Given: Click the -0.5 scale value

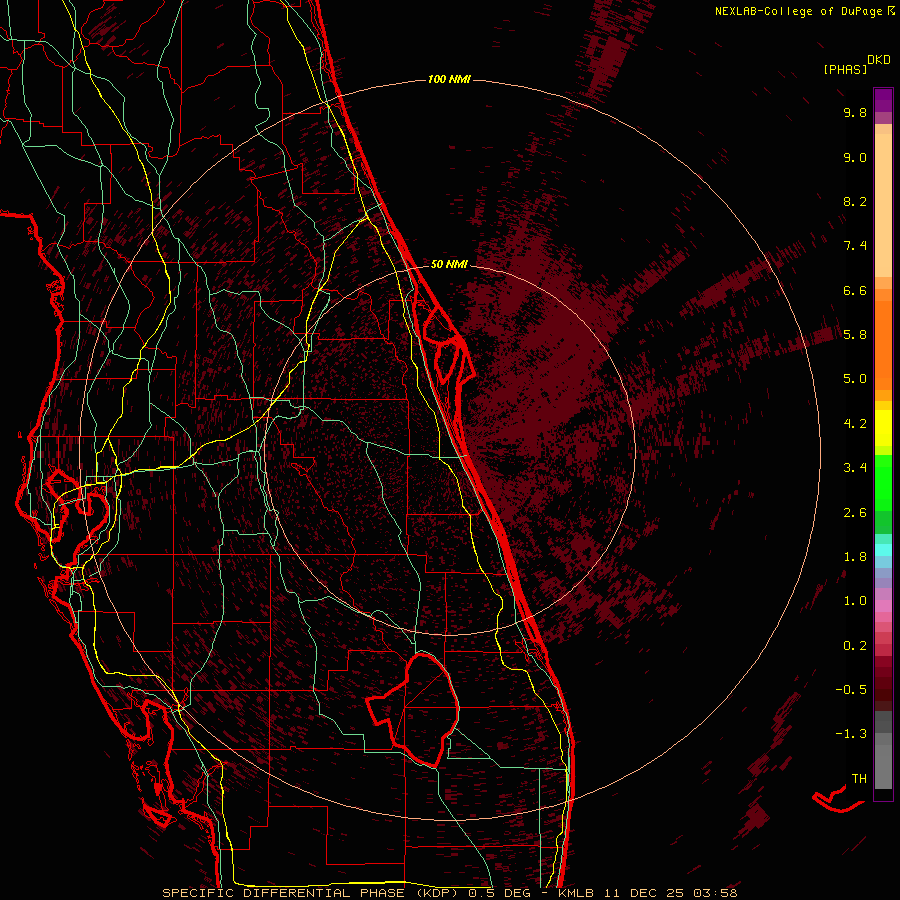Looking at the screenshot, I should (851, 690).
